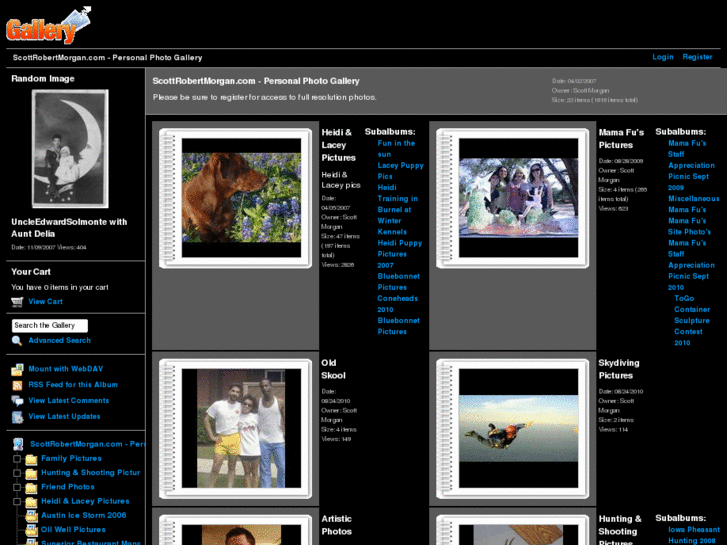Open View Cart link
The height and width of the screenshot is (545, 727).
45,301
